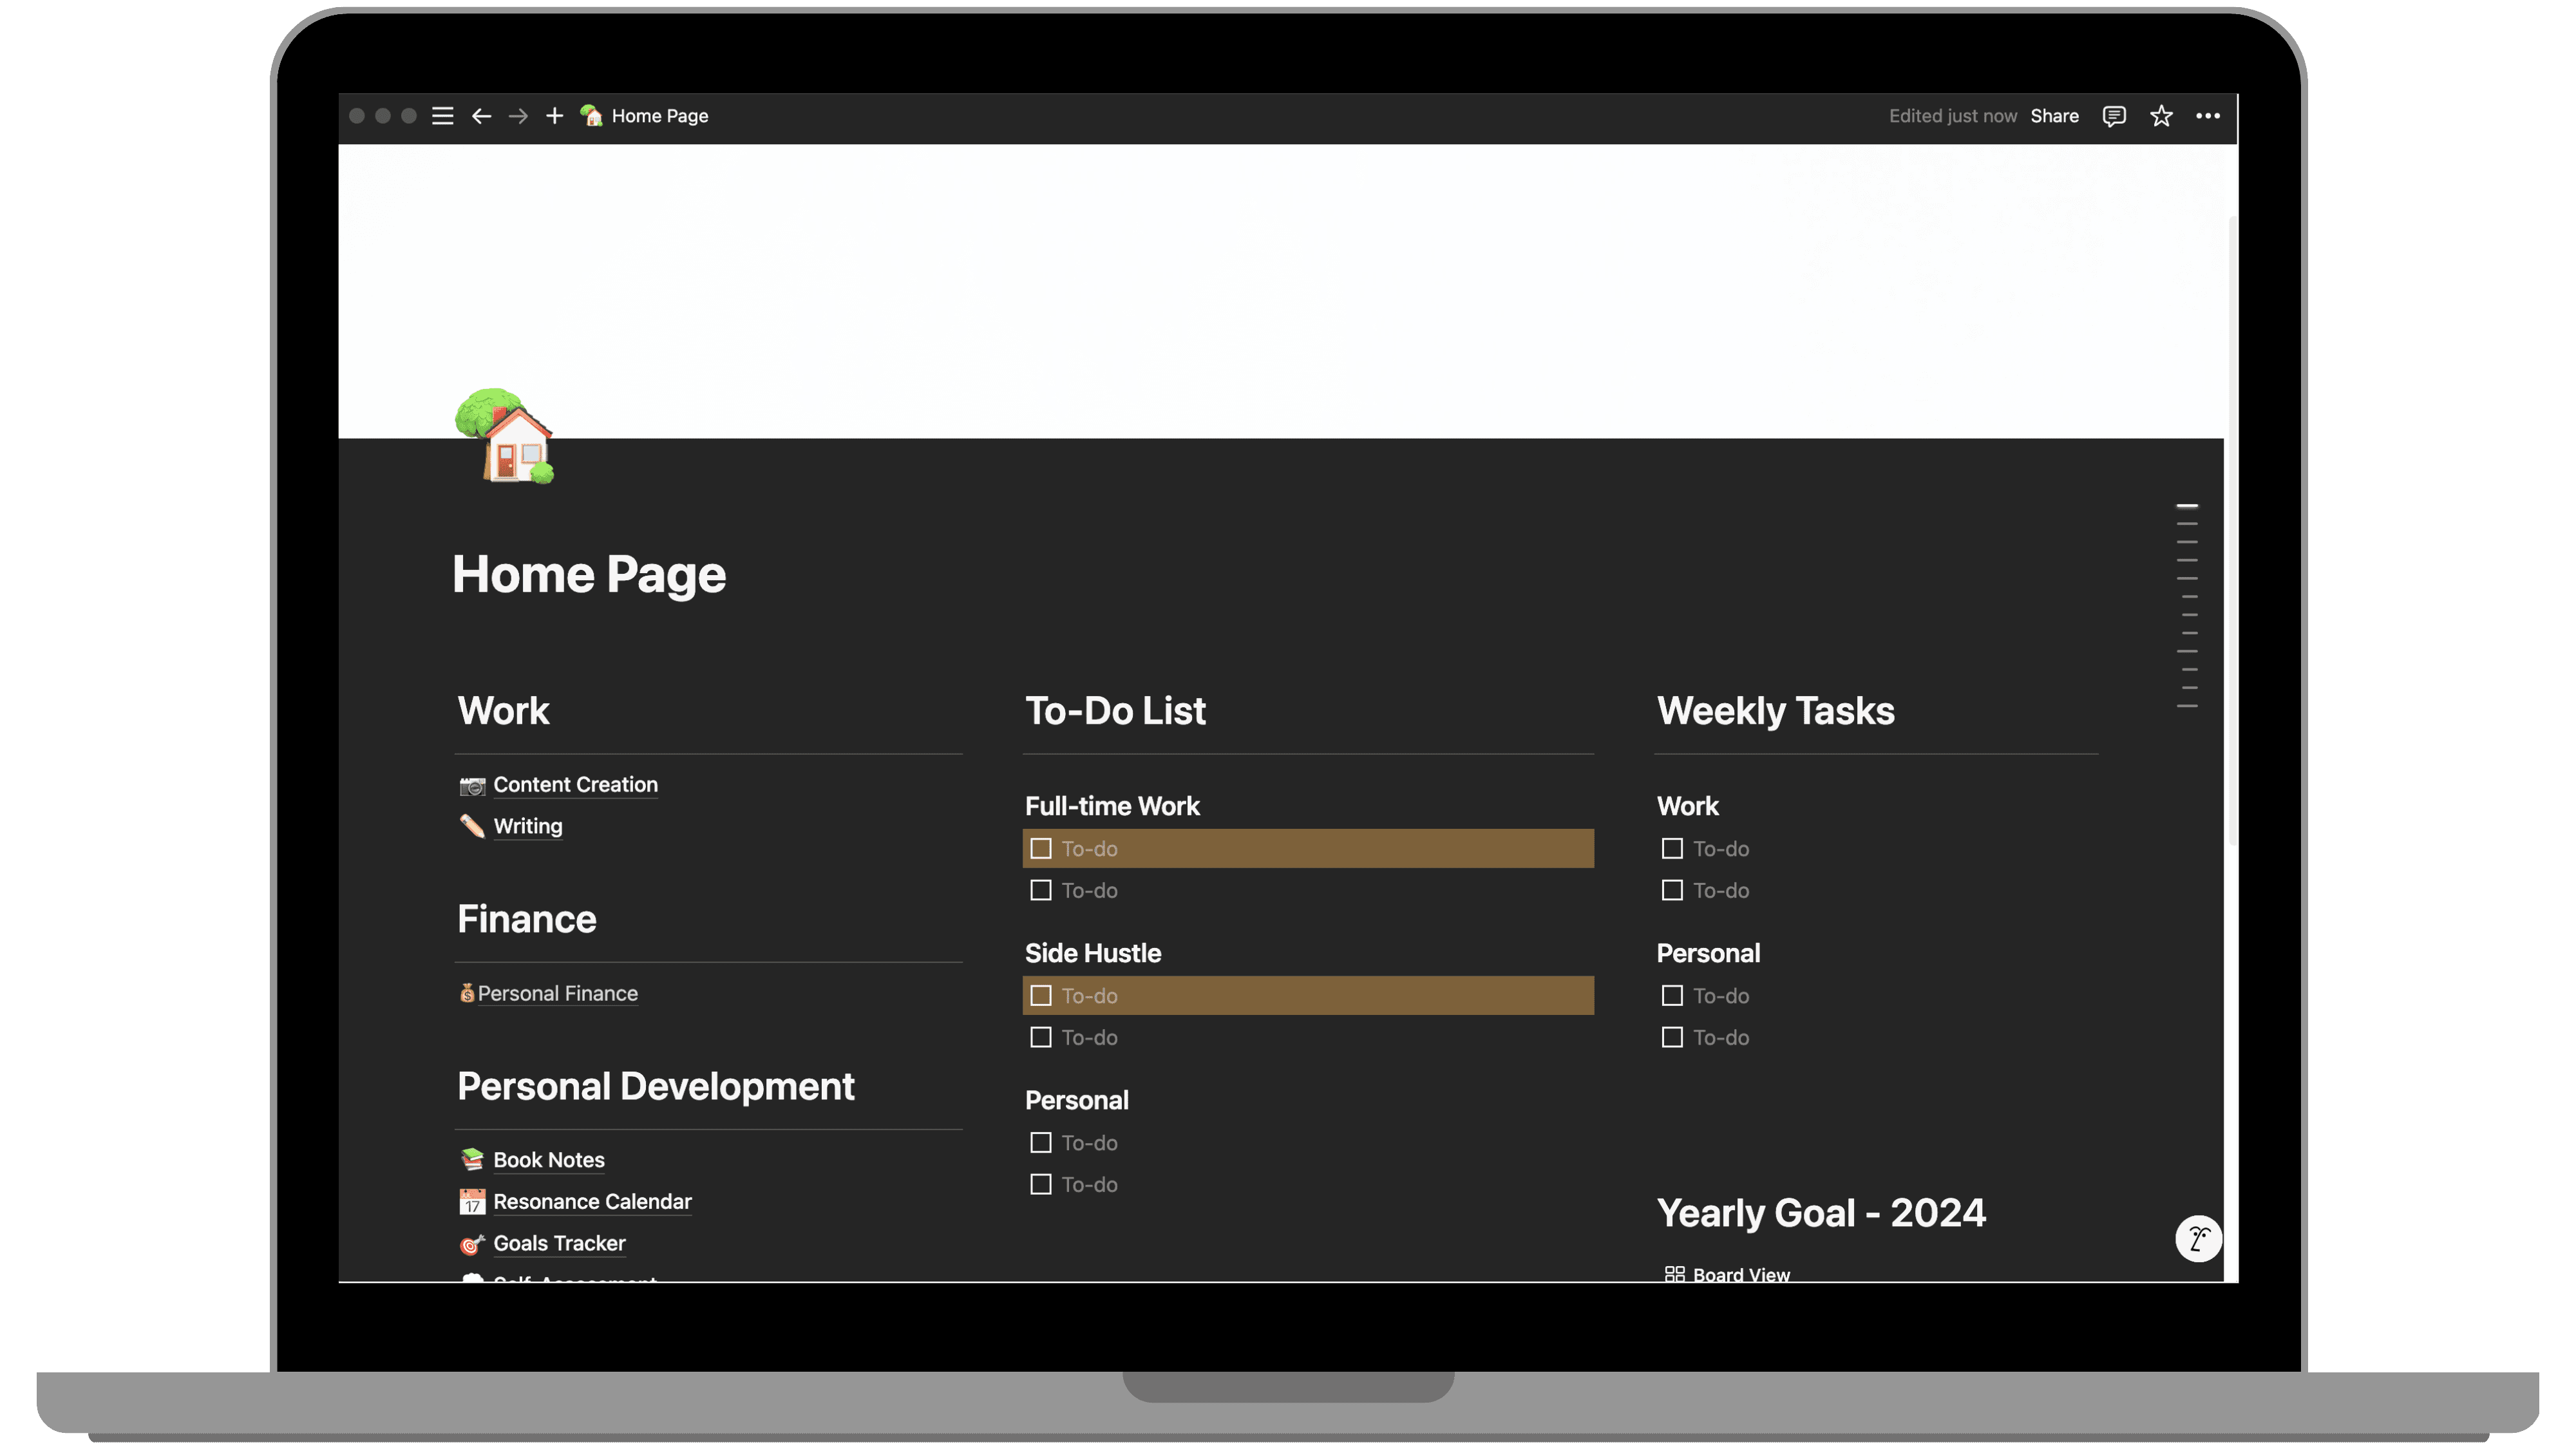Check the highlighted to-do under Full-time Work
This screenshot has width=2576, height=1449.
(1041, 849)
